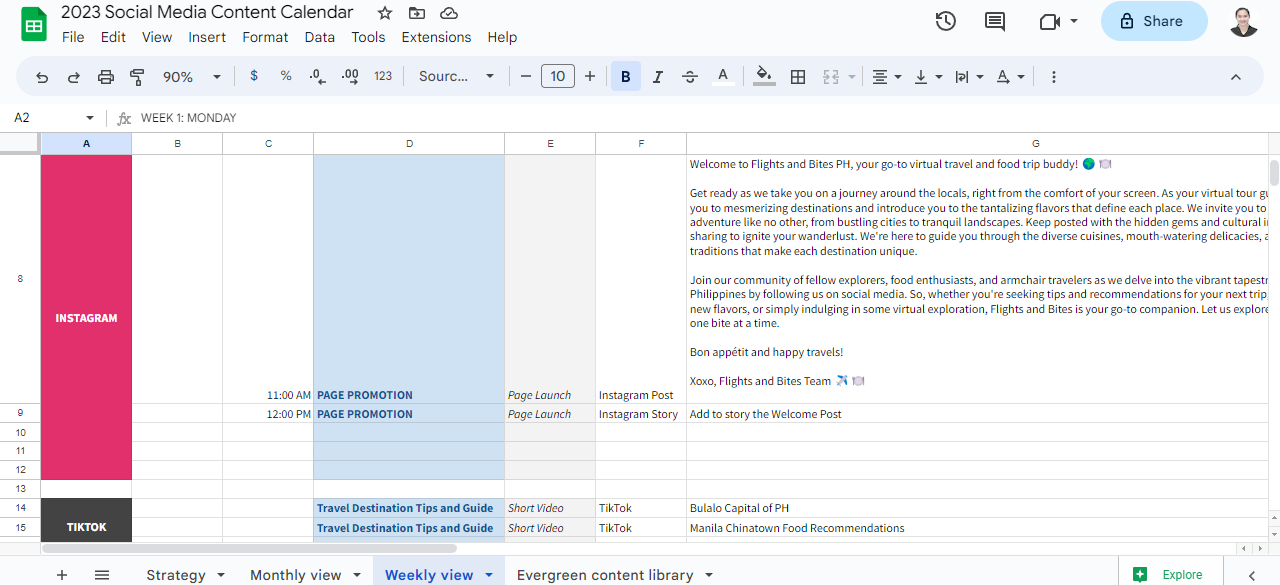Click the font size input field
Image resolution: width=1280 pixels, height=585 pixels.
(558, 76)
